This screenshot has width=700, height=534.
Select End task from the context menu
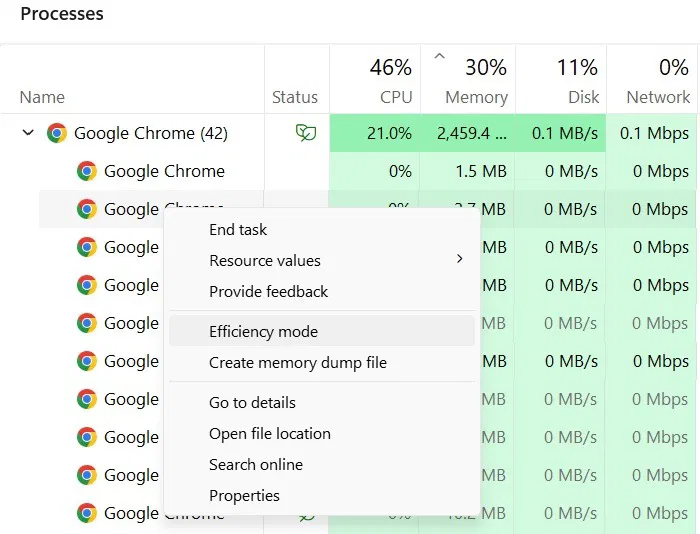tap(238, 229)
